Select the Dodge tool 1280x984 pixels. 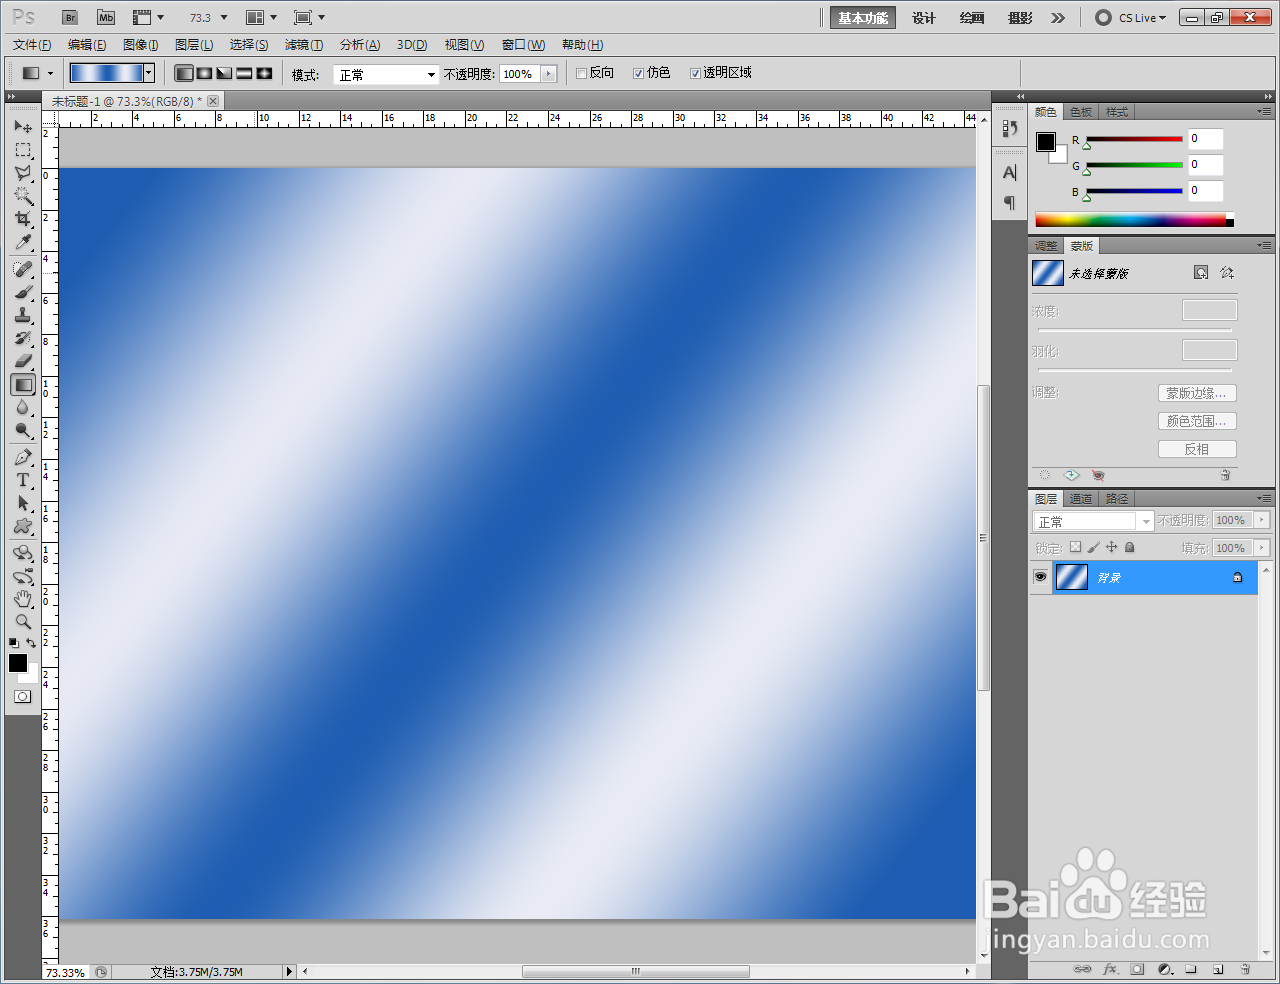pos(23,430)
